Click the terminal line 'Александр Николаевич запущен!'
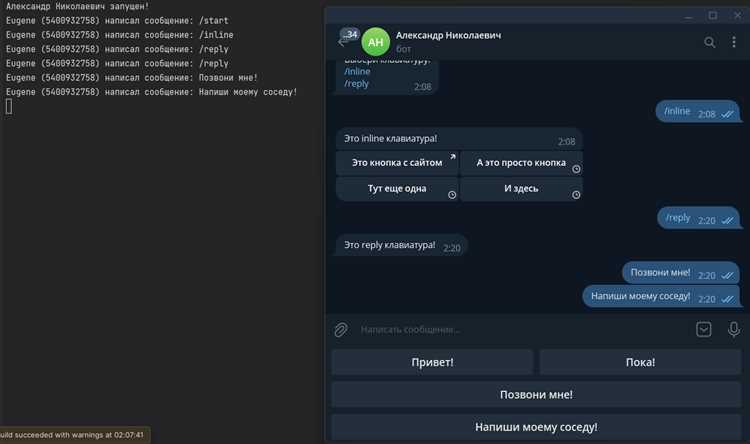This screenshot has width=750, height=444. pyautogui.click(x=77, y=6)
